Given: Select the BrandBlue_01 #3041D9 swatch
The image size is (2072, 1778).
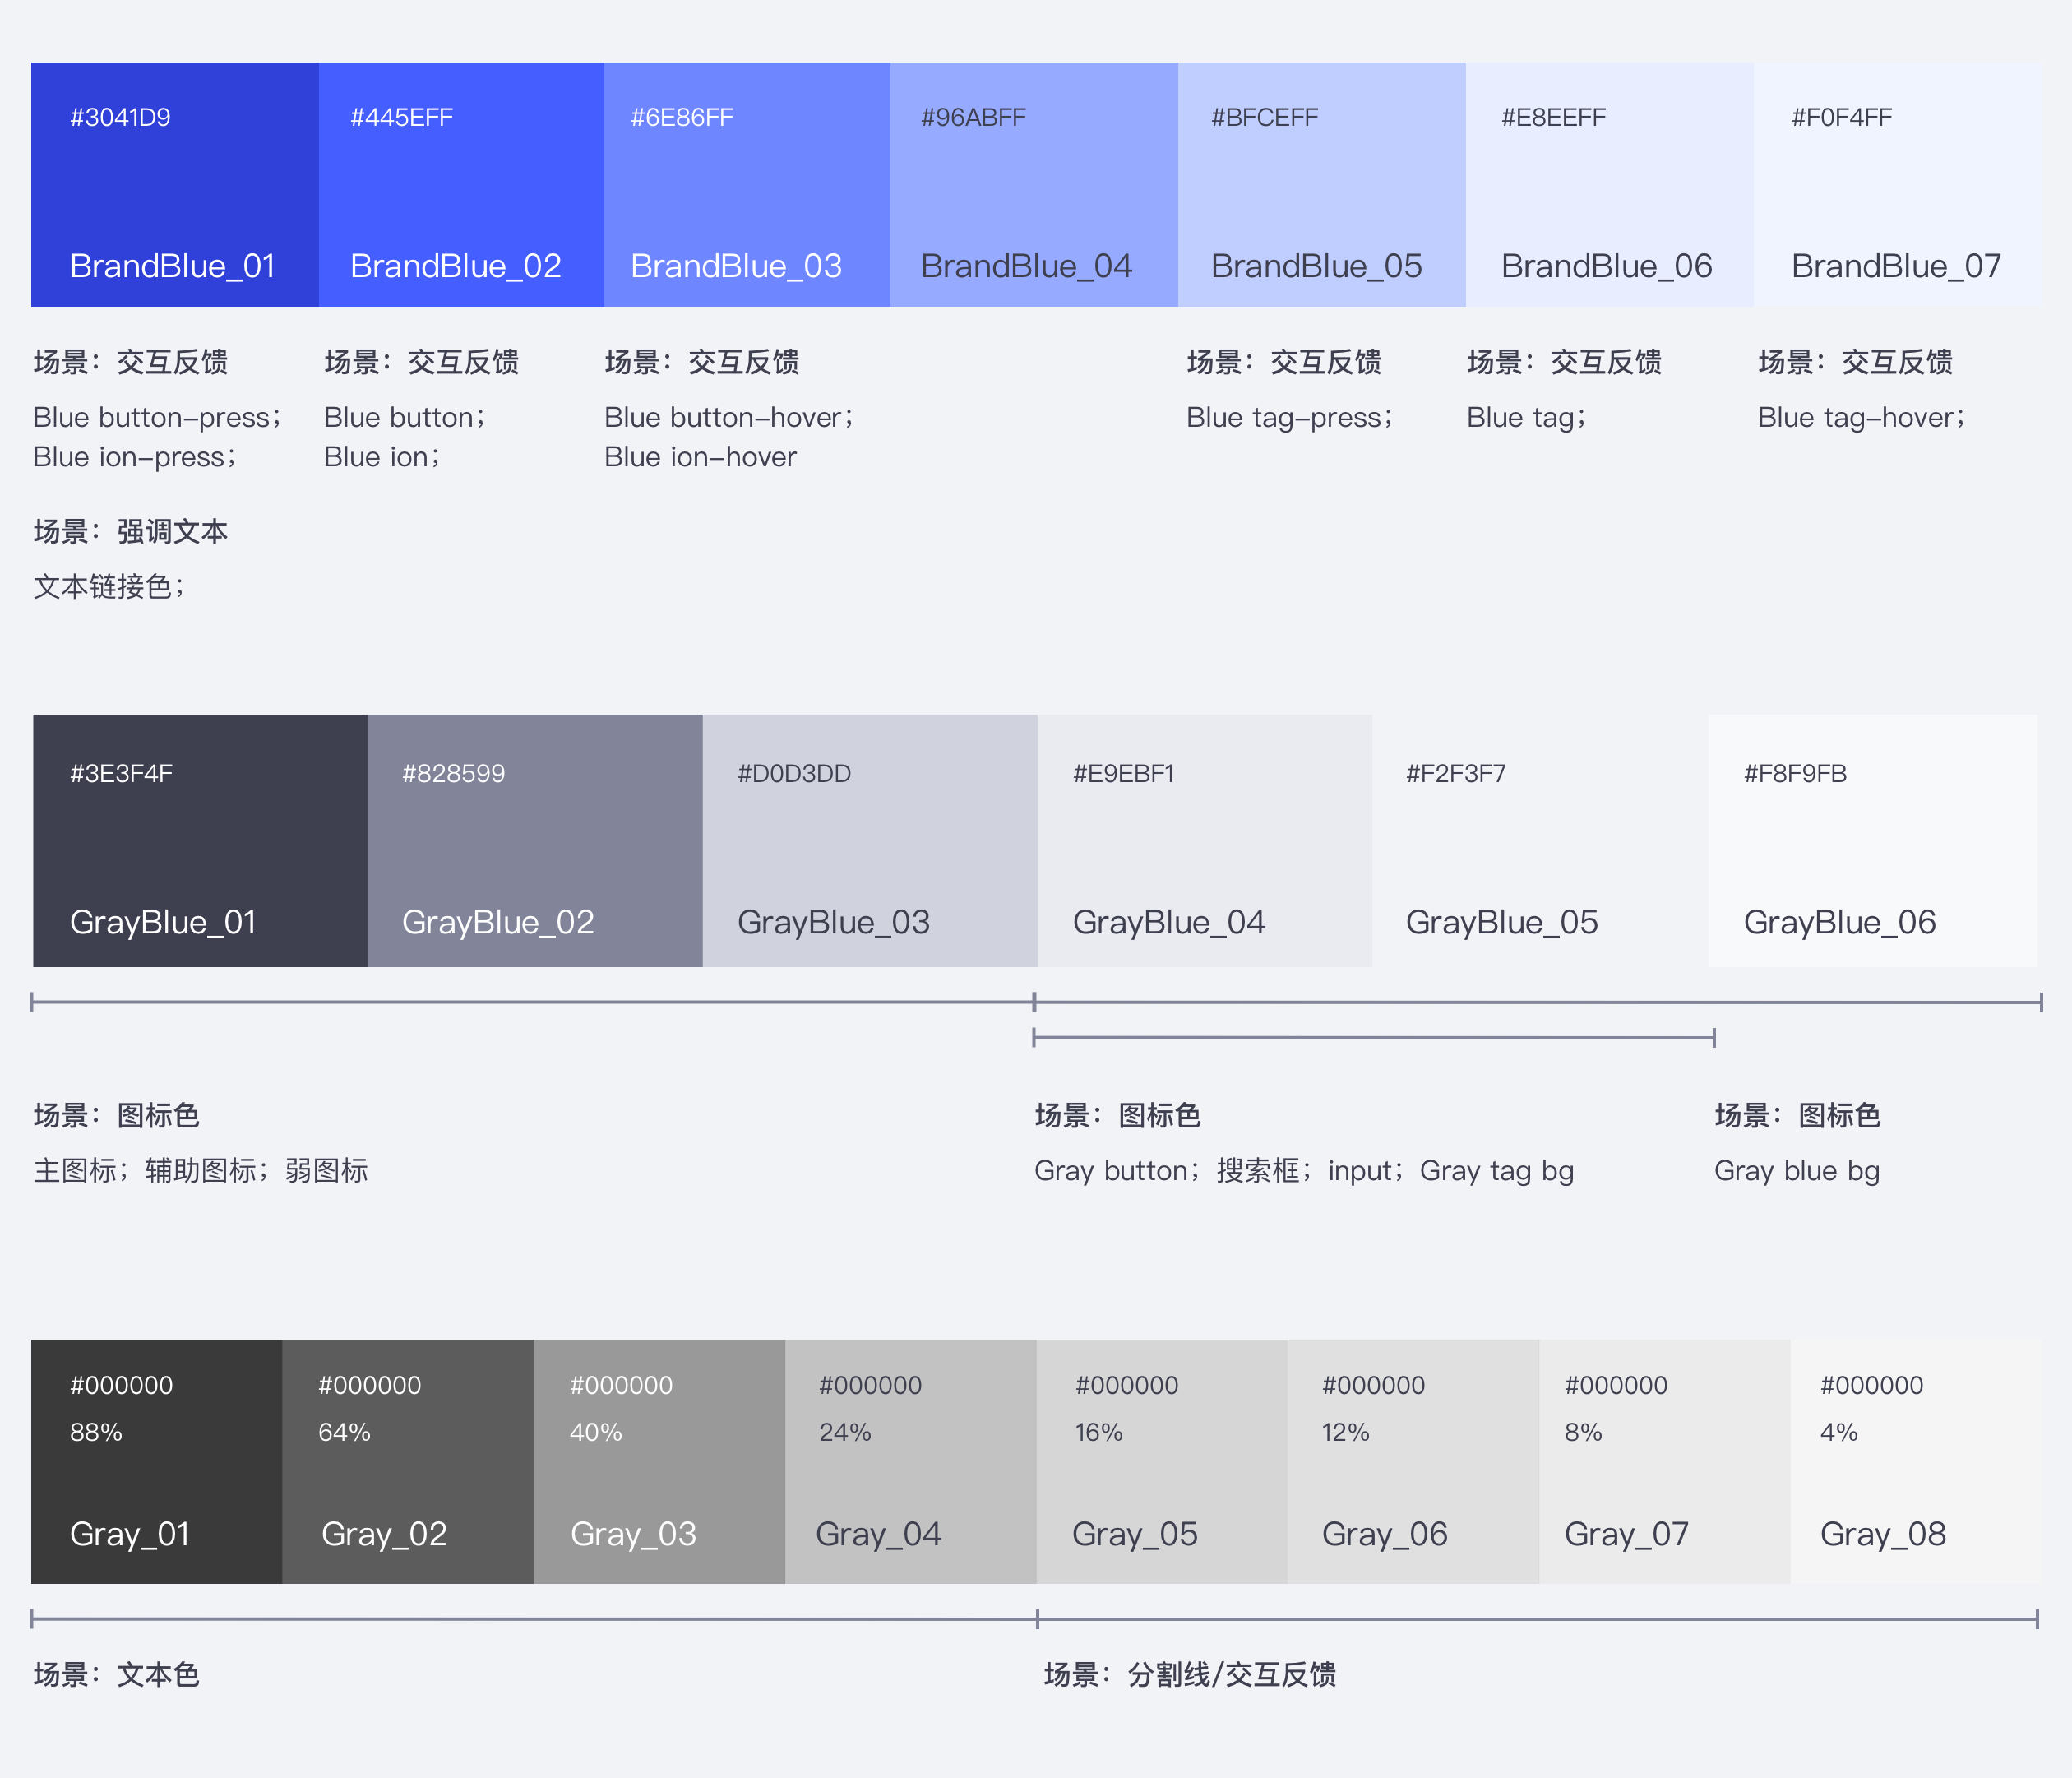Looking at the screenshot, I should [x=175, y=185].
